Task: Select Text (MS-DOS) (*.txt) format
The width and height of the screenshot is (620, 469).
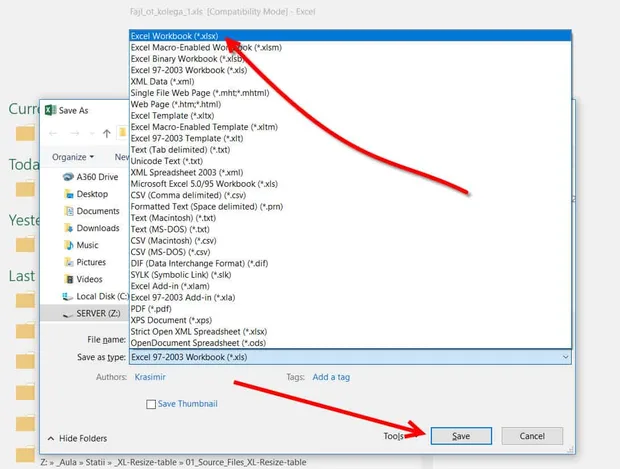Action: point(350,229)
